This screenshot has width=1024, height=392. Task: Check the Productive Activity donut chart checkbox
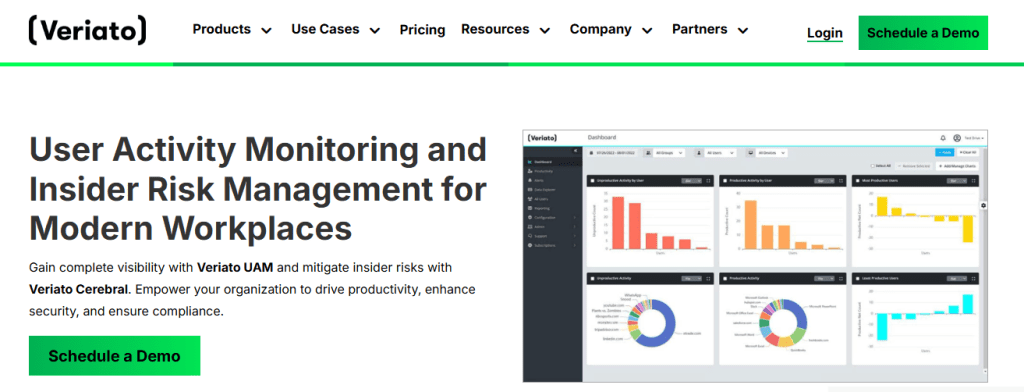click(725, 278)
